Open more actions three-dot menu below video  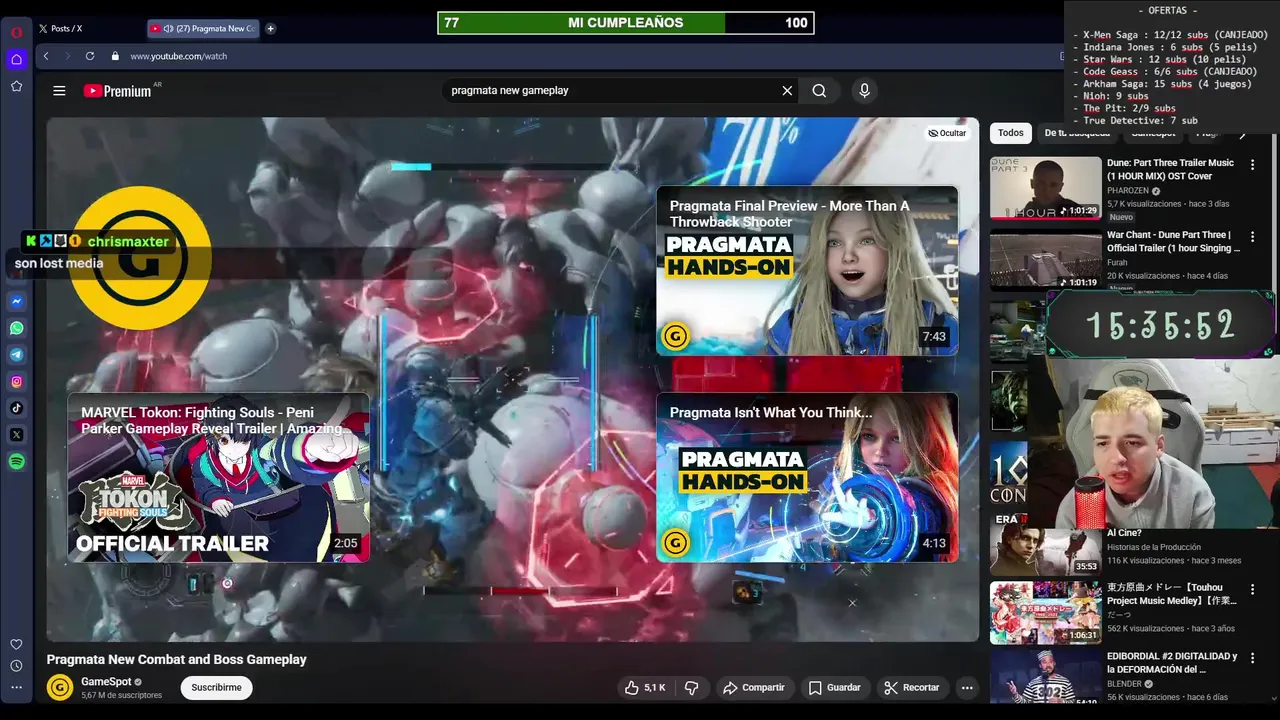[x=966, y=687]
